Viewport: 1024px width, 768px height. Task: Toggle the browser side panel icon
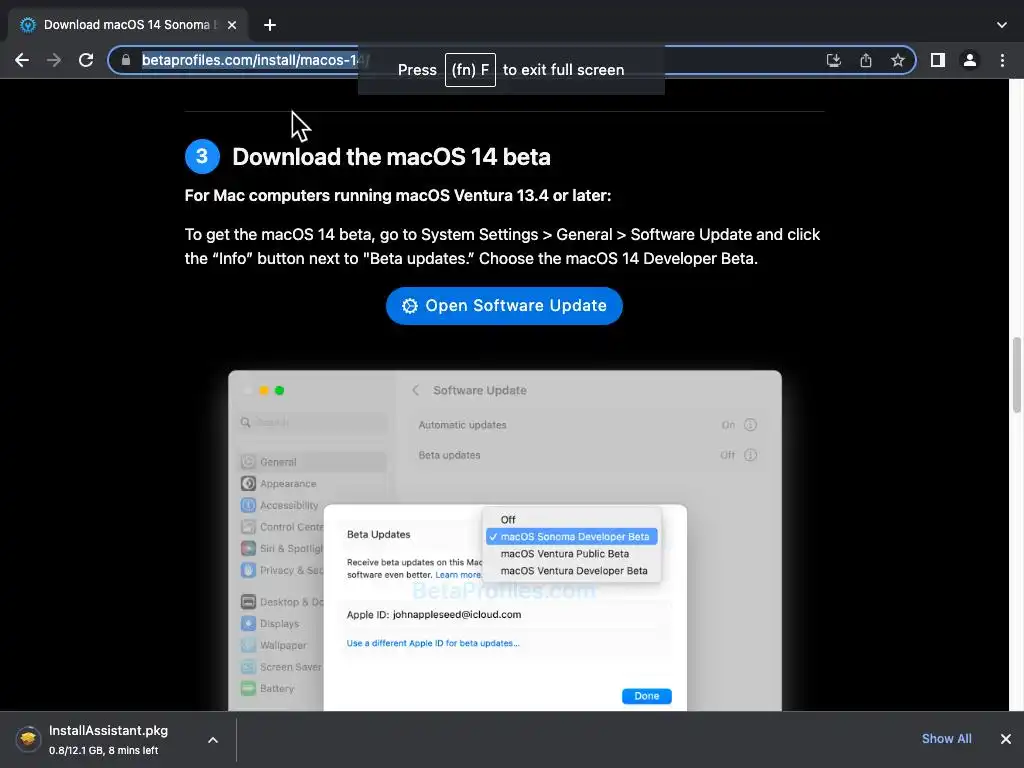pos(938,60)
